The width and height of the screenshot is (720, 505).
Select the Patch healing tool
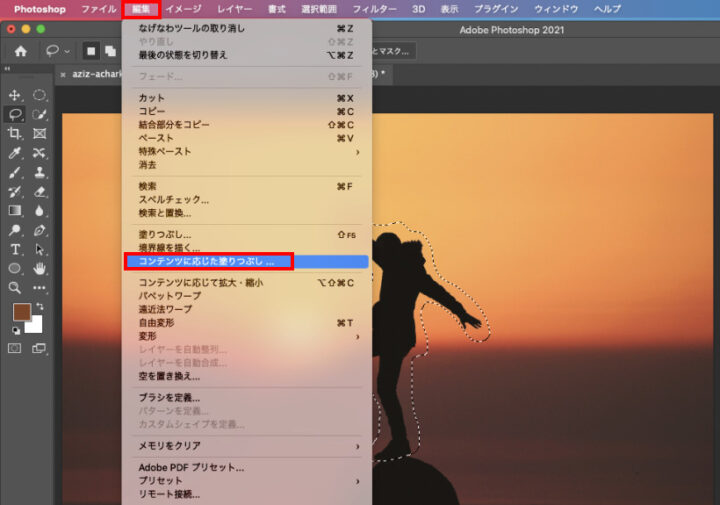click(x=39, y=153)
